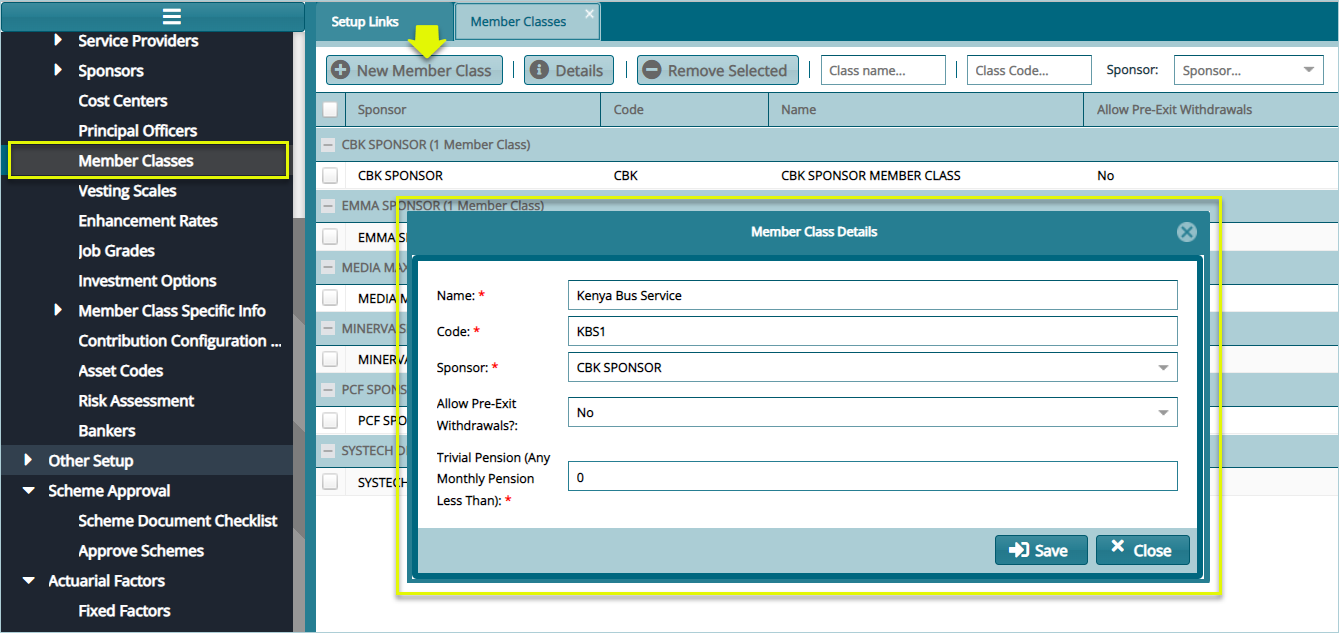Open Principal Officers from the sidebar

coord(138,131)
